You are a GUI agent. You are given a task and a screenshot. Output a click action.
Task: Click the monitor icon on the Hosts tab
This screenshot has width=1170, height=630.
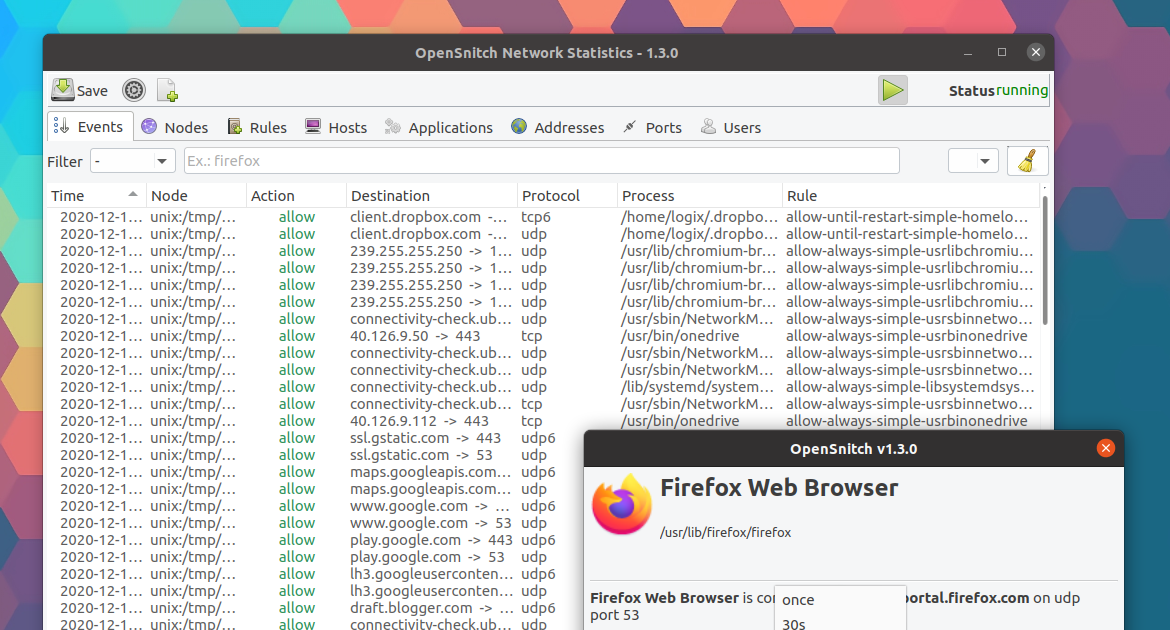pyautogui.click(x=312, y=127)
